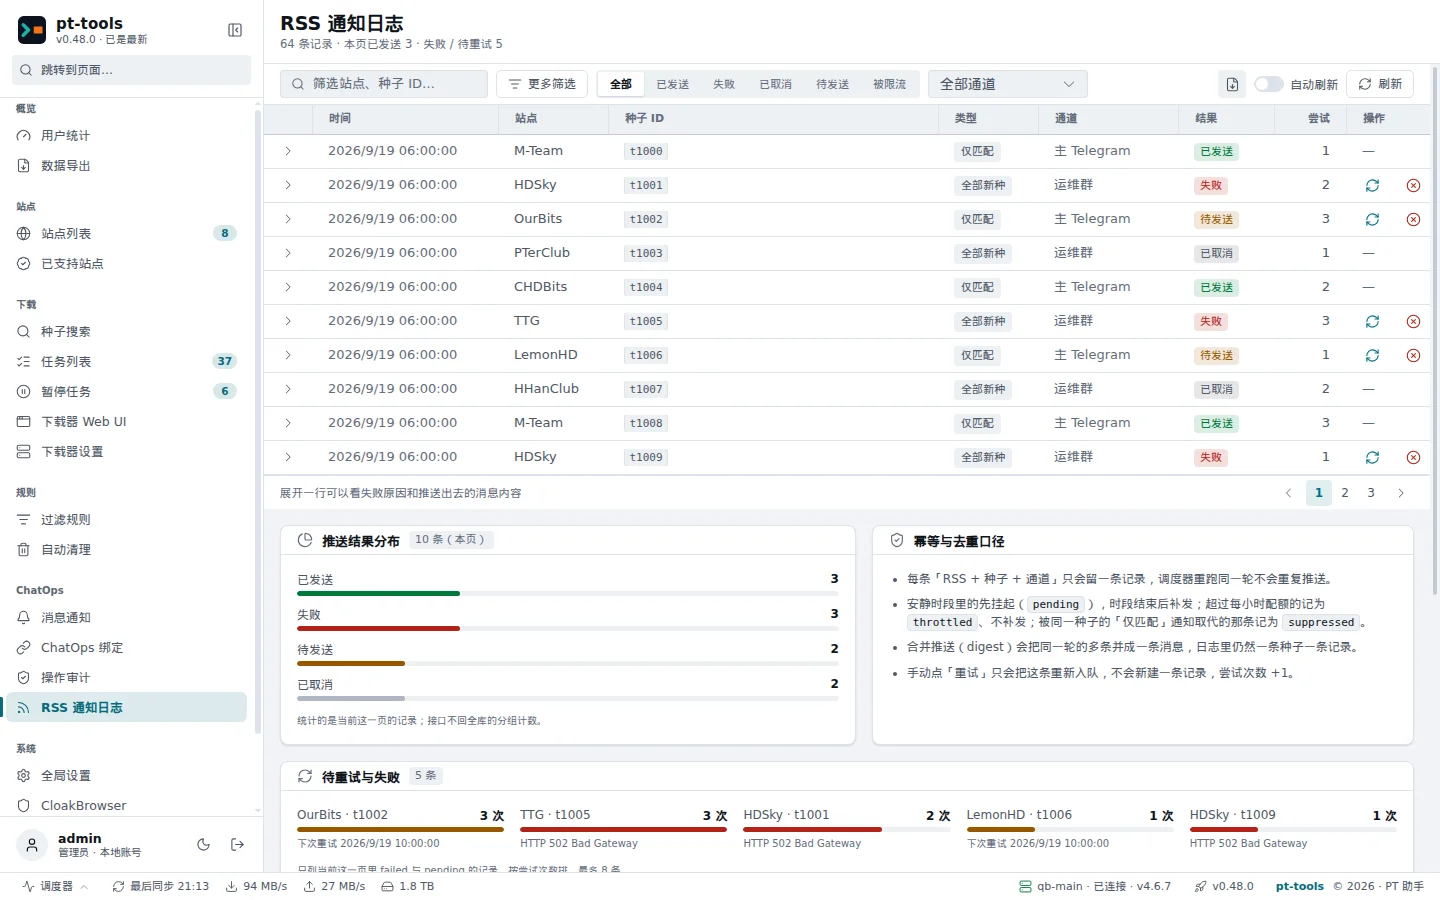
Task: Expand the M-Team t1000 row
Action: tap(288, 151)
